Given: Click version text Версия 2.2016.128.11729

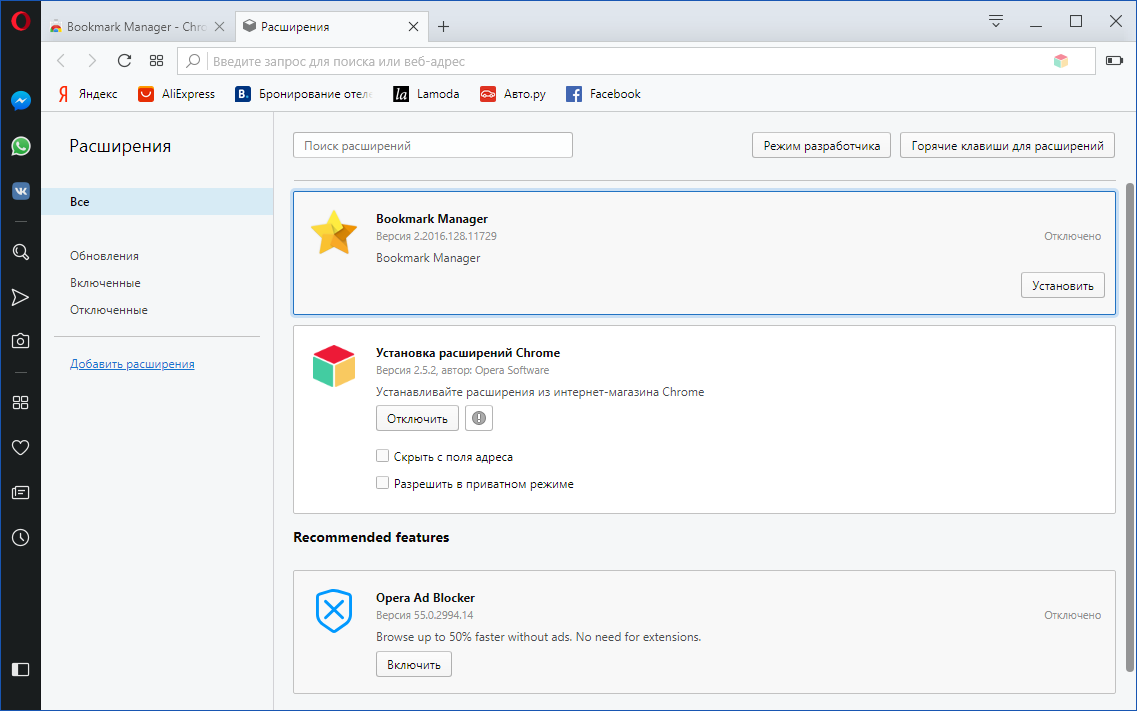Looking at the screenshot, I should click(x=436, y=236).
